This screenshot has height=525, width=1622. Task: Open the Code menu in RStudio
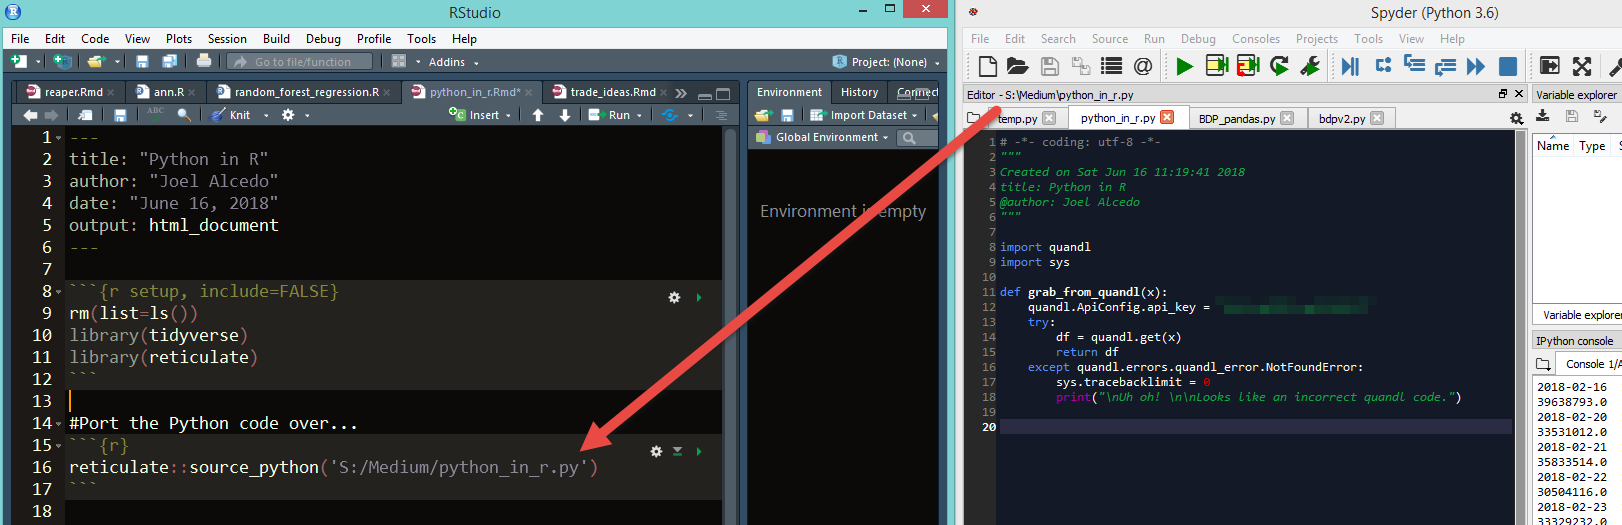pos(95,39)
